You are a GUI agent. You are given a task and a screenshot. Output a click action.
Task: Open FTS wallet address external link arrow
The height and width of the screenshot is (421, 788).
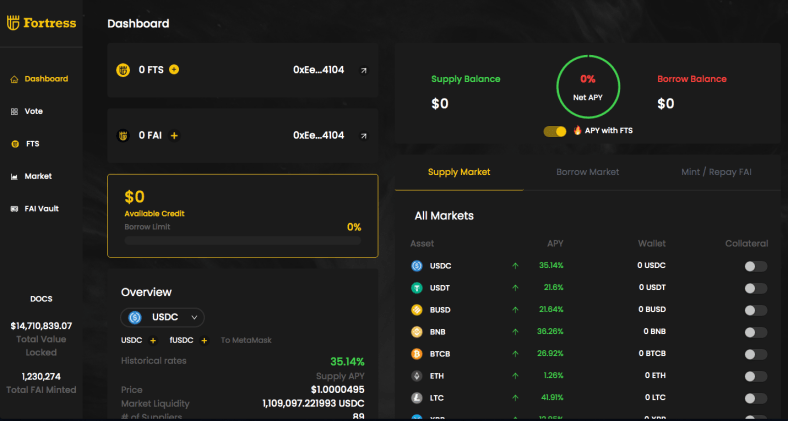point(363,70)
